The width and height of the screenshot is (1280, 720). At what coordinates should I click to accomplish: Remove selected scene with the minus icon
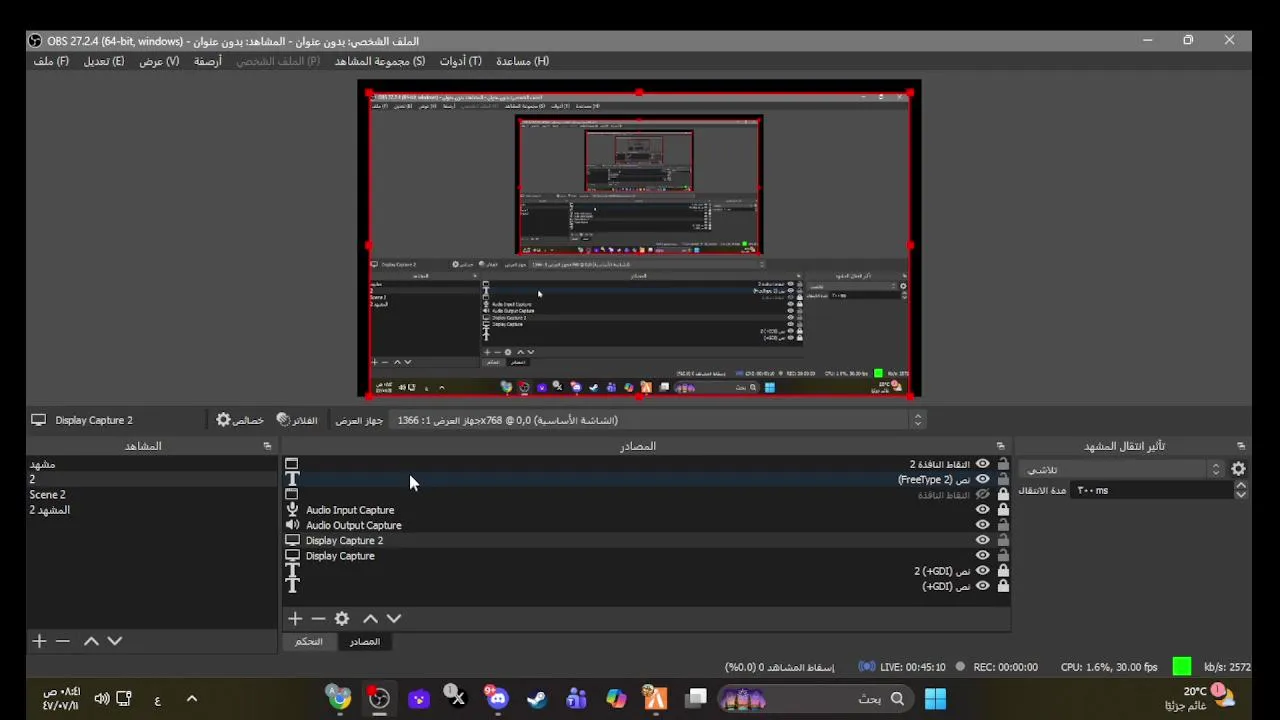[62, 641]
